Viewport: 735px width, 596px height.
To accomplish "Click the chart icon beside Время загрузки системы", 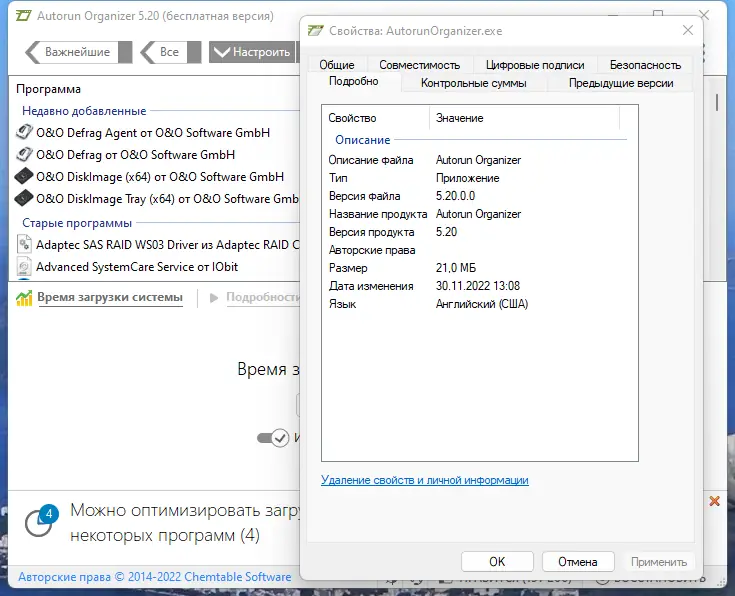I will click(24, 298).
